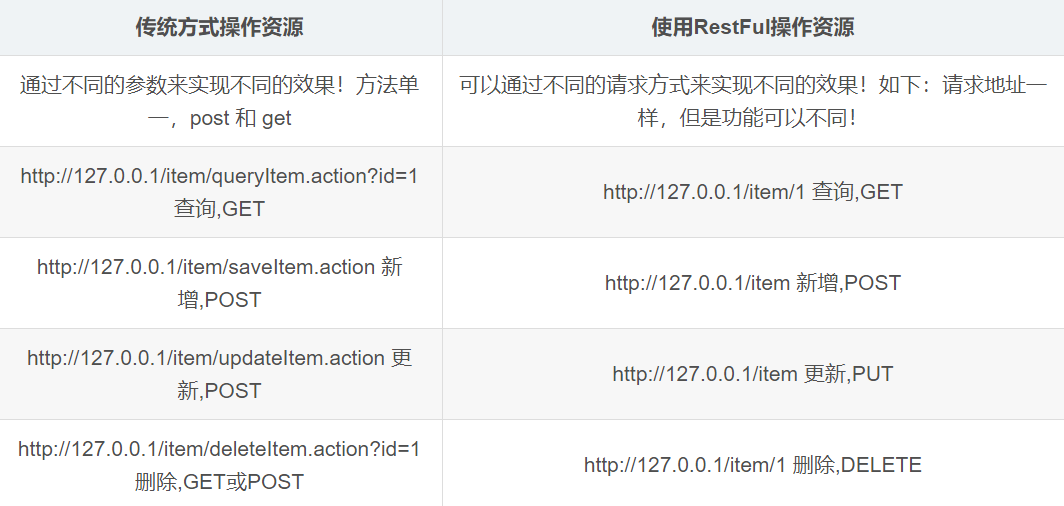Screen dimensions: 1064x506
Task: Click the word DELETE in the last row
Action: point(882,465)
